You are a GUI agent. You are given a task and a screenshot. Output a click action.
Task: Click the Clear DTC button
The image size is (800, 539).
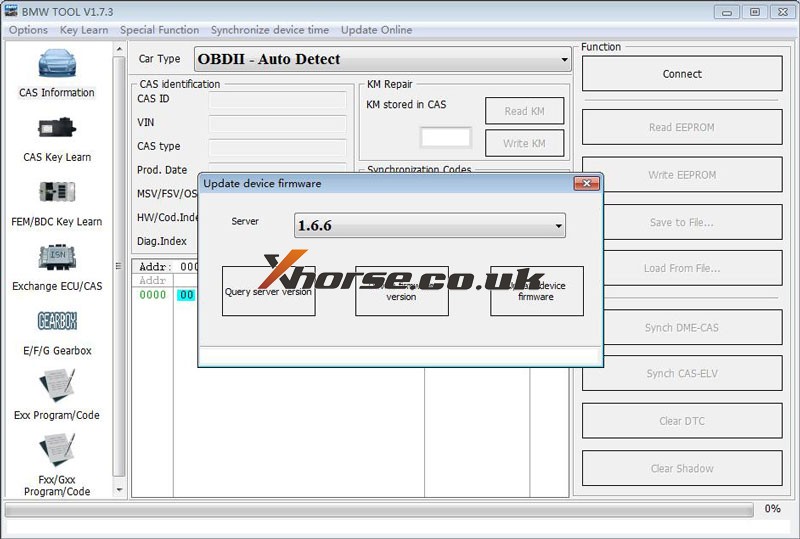click(682, 421)
